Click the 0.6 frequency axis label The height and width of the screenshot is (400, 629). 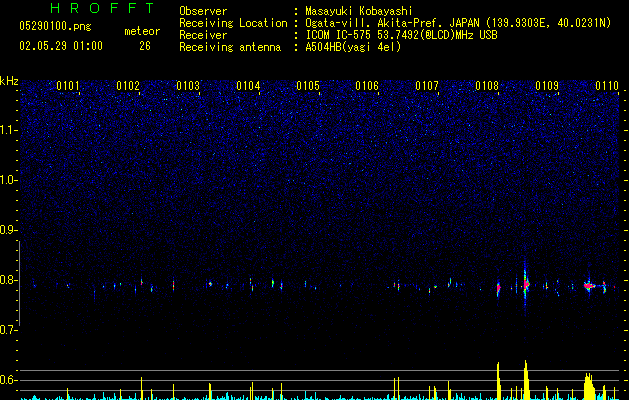[9, 380]
